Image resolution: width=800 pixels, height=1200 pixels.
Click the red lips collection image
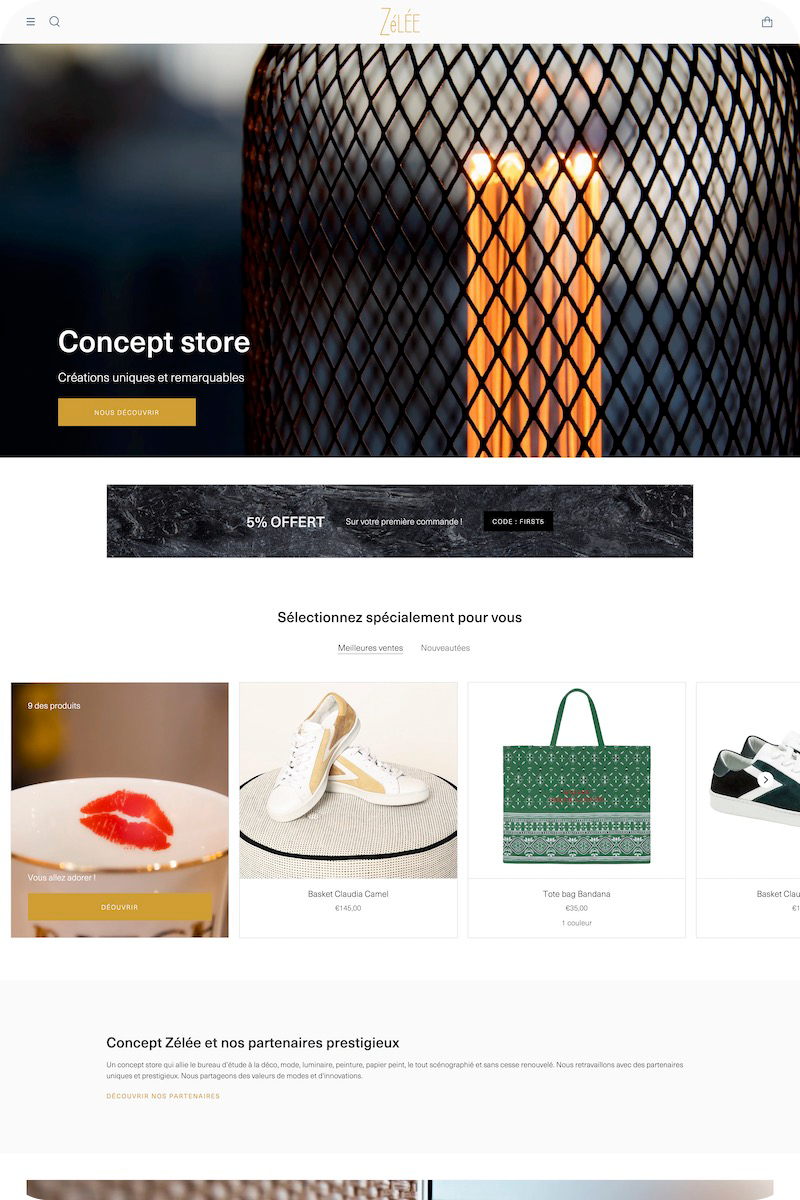pos(120,810)
